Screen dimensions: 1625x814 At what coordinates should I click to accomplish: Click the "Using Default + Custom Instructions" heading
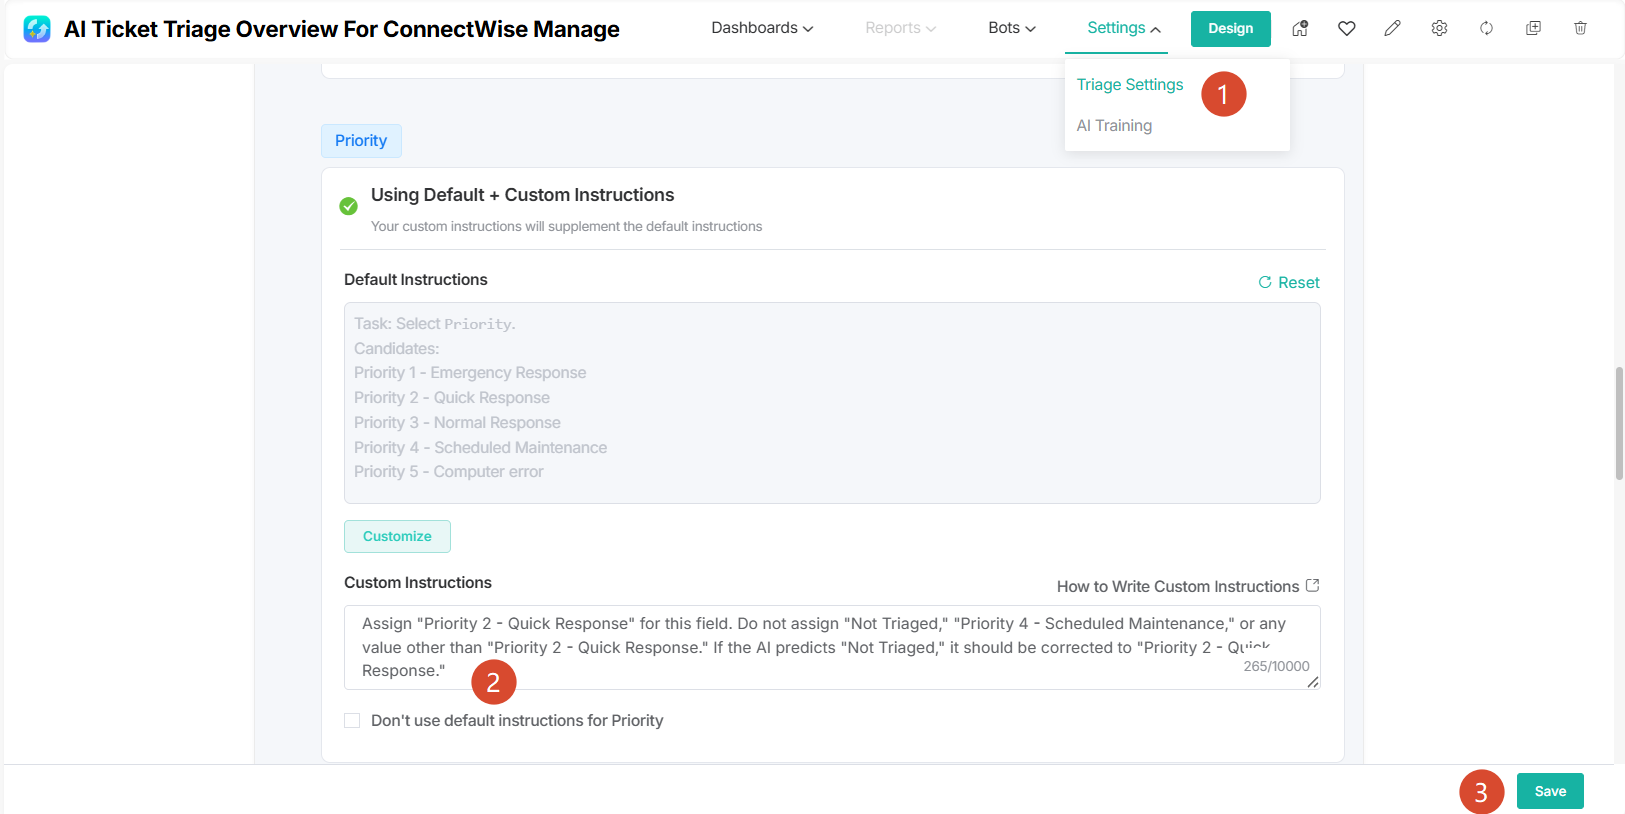(x=522, y=195)
